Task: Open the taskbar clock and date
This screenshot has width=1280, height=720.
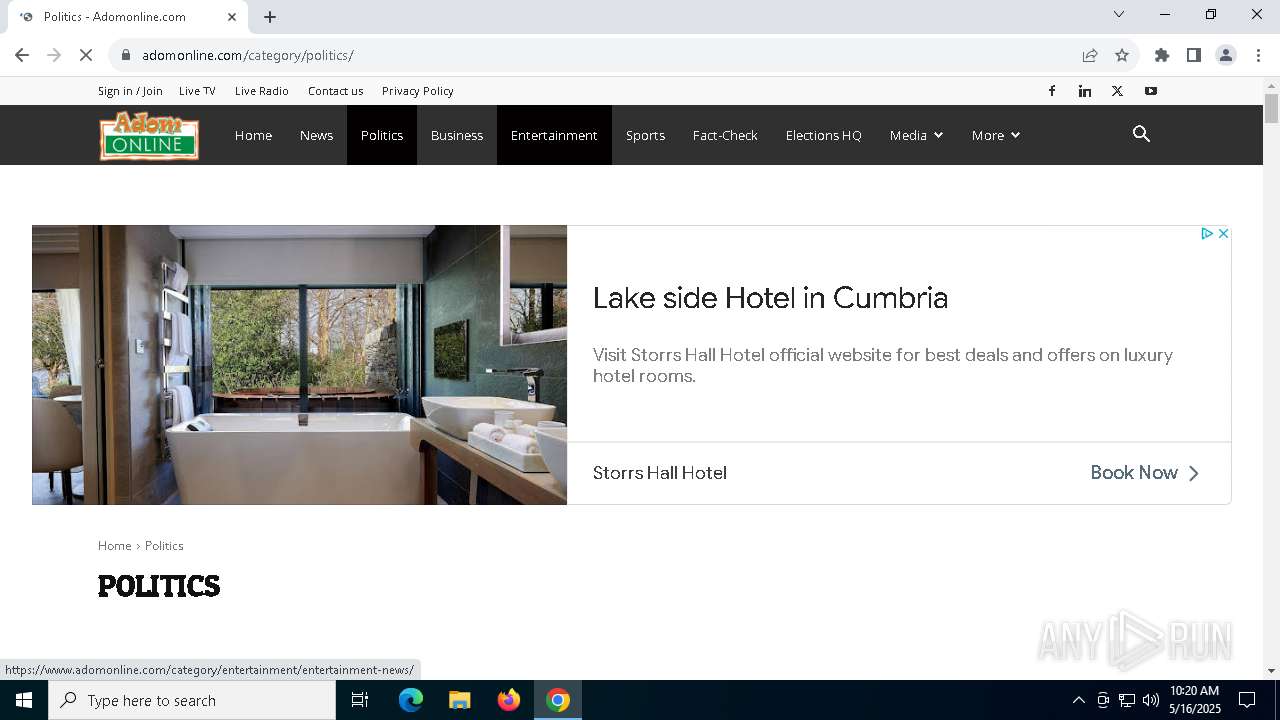Action: (1195, 700)
